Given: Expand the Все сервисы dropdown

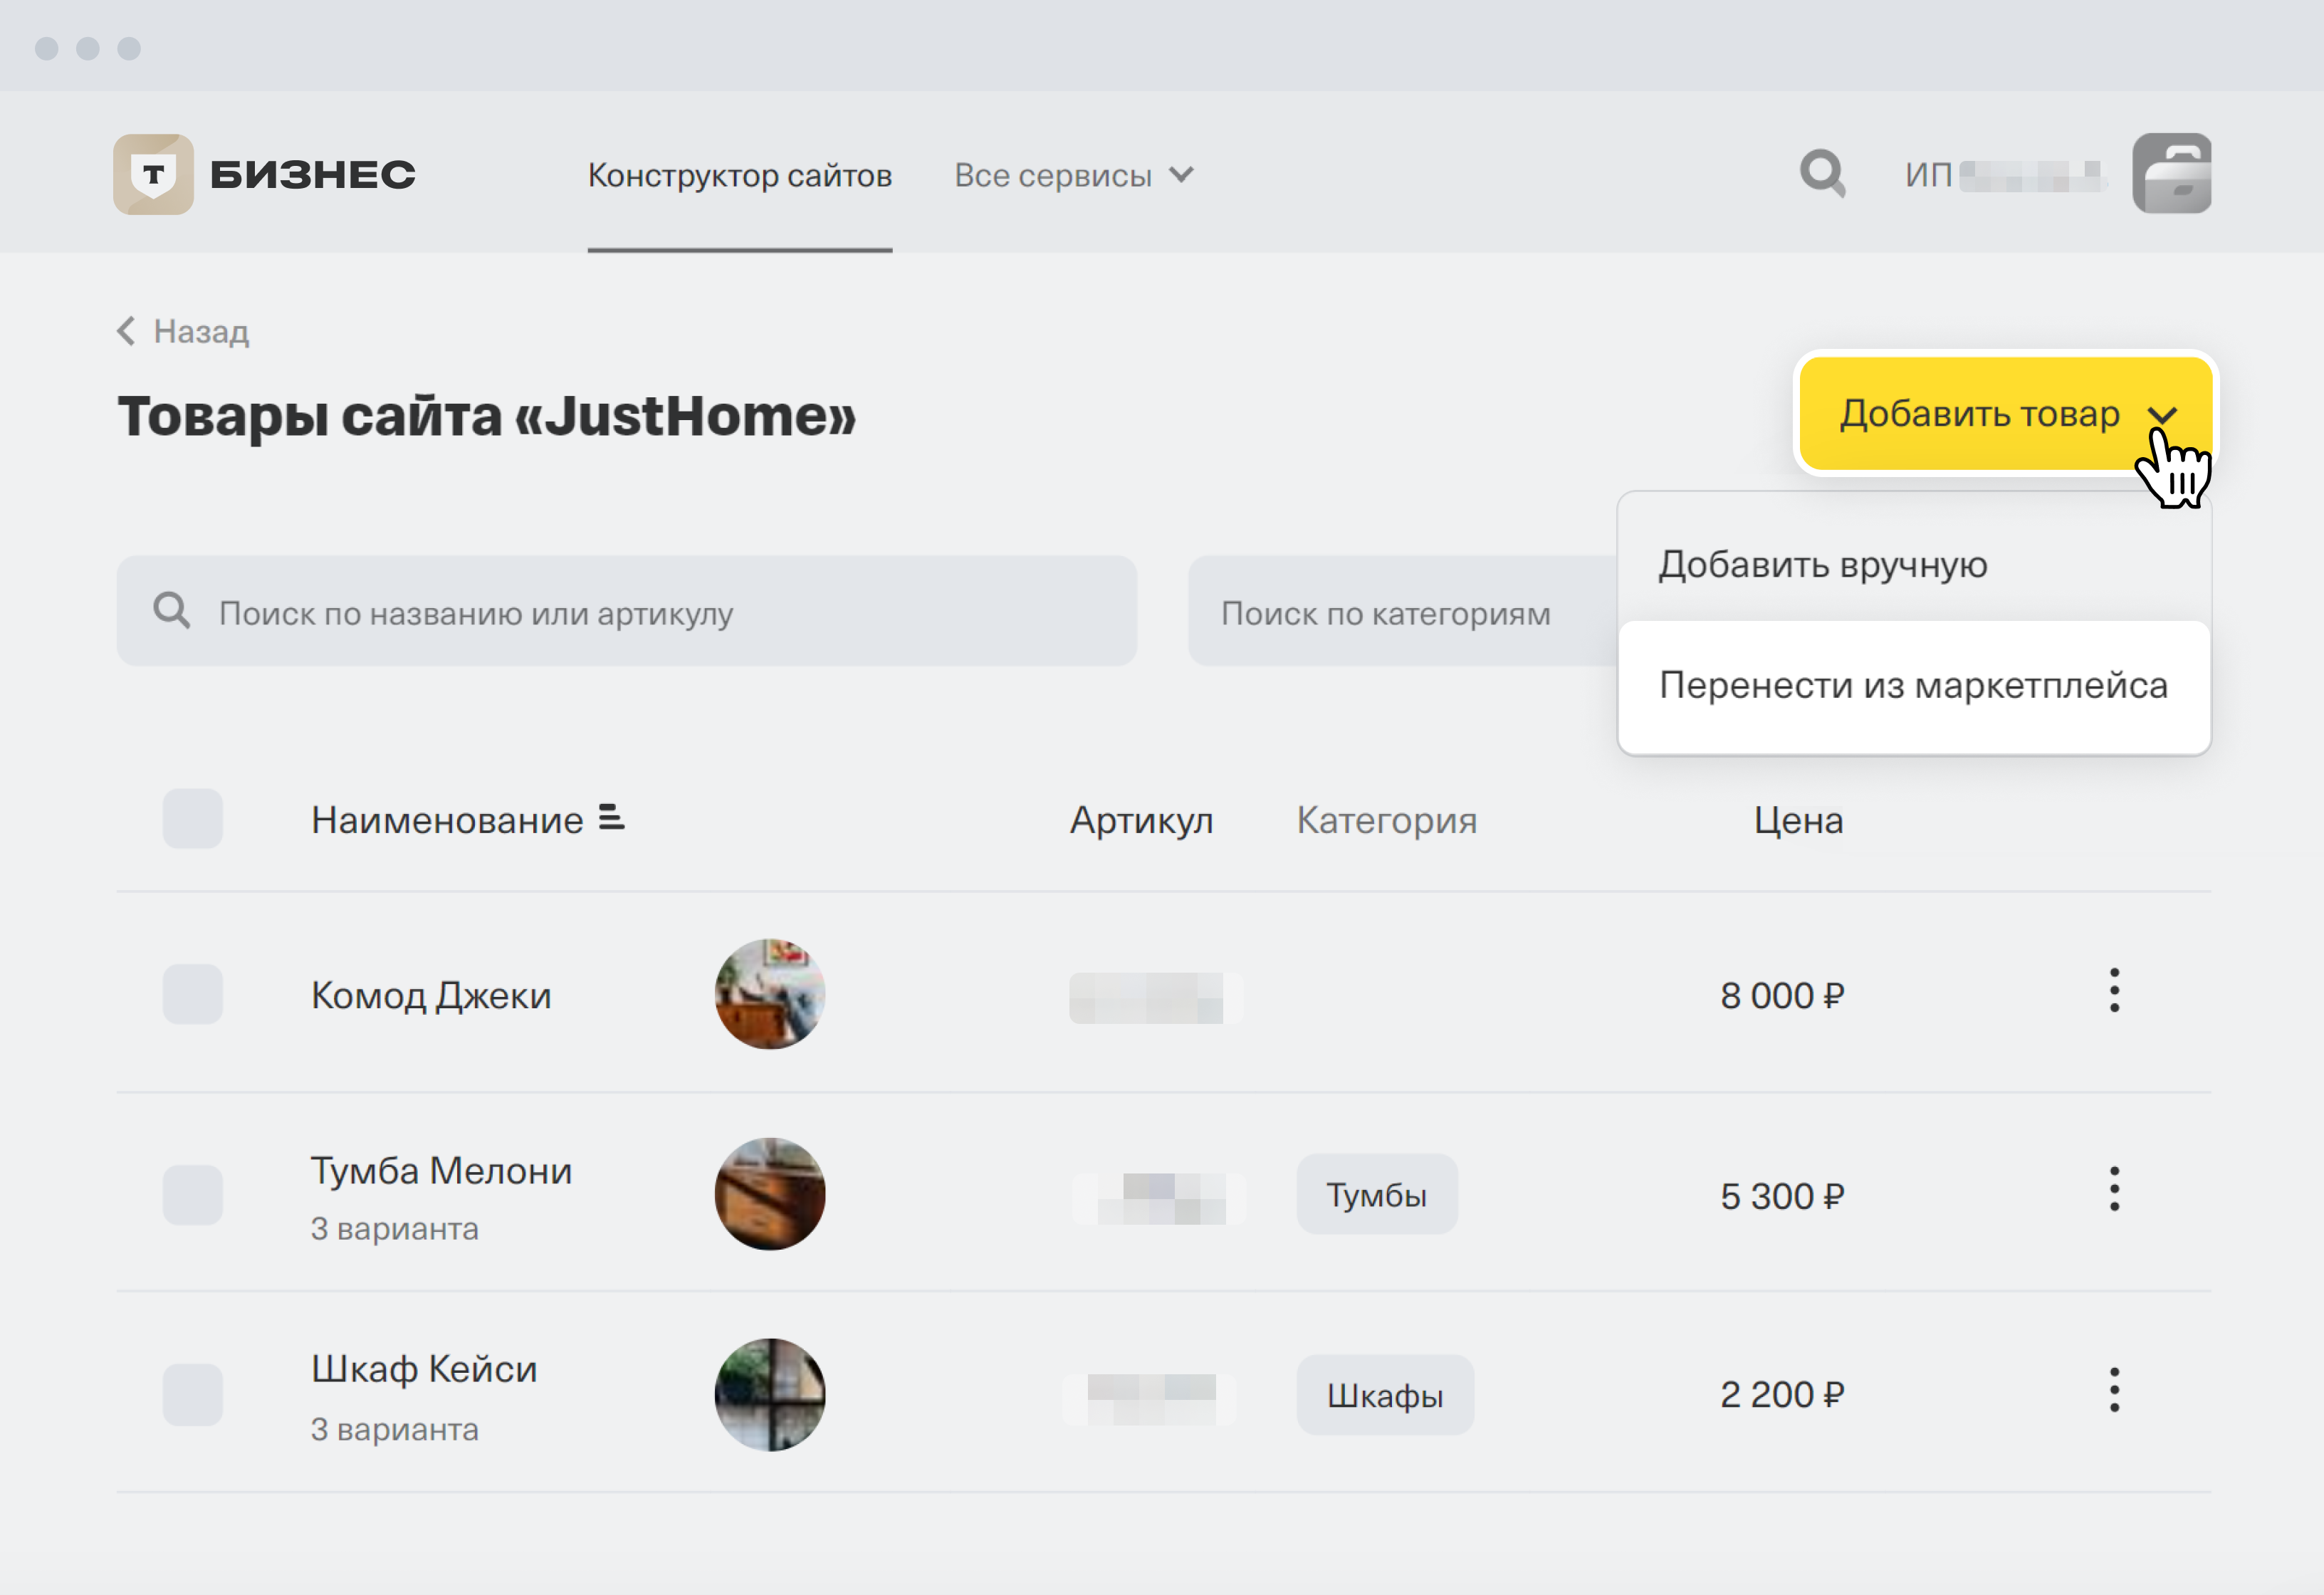Looking at the screenshot, I should coord(1073,176).
